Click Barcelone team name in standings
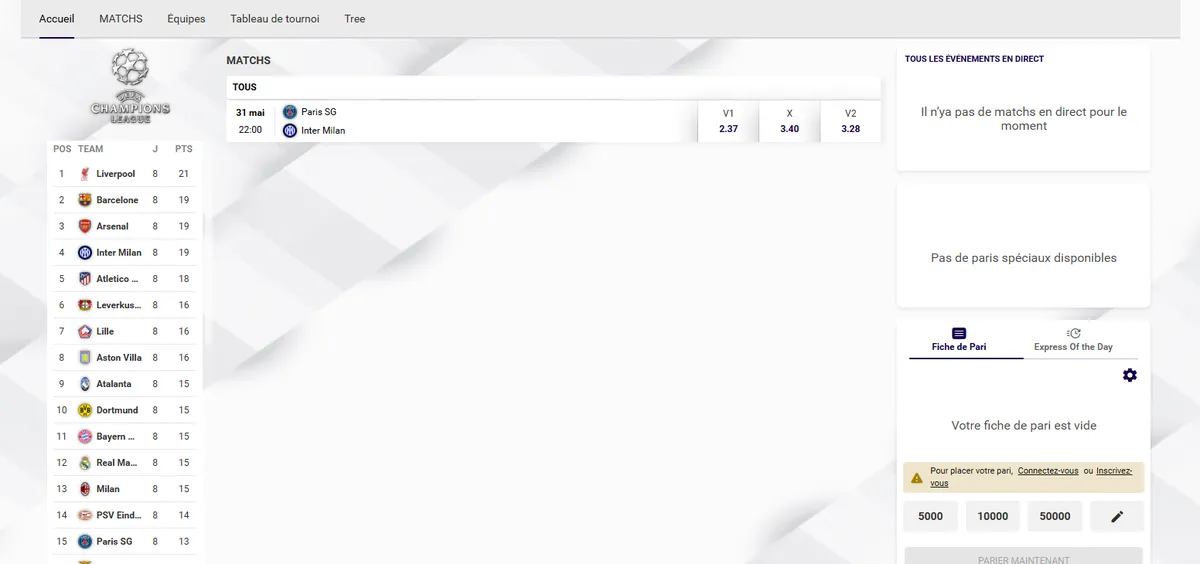This screenshot has height=564, width=1200. click(118, 200)
